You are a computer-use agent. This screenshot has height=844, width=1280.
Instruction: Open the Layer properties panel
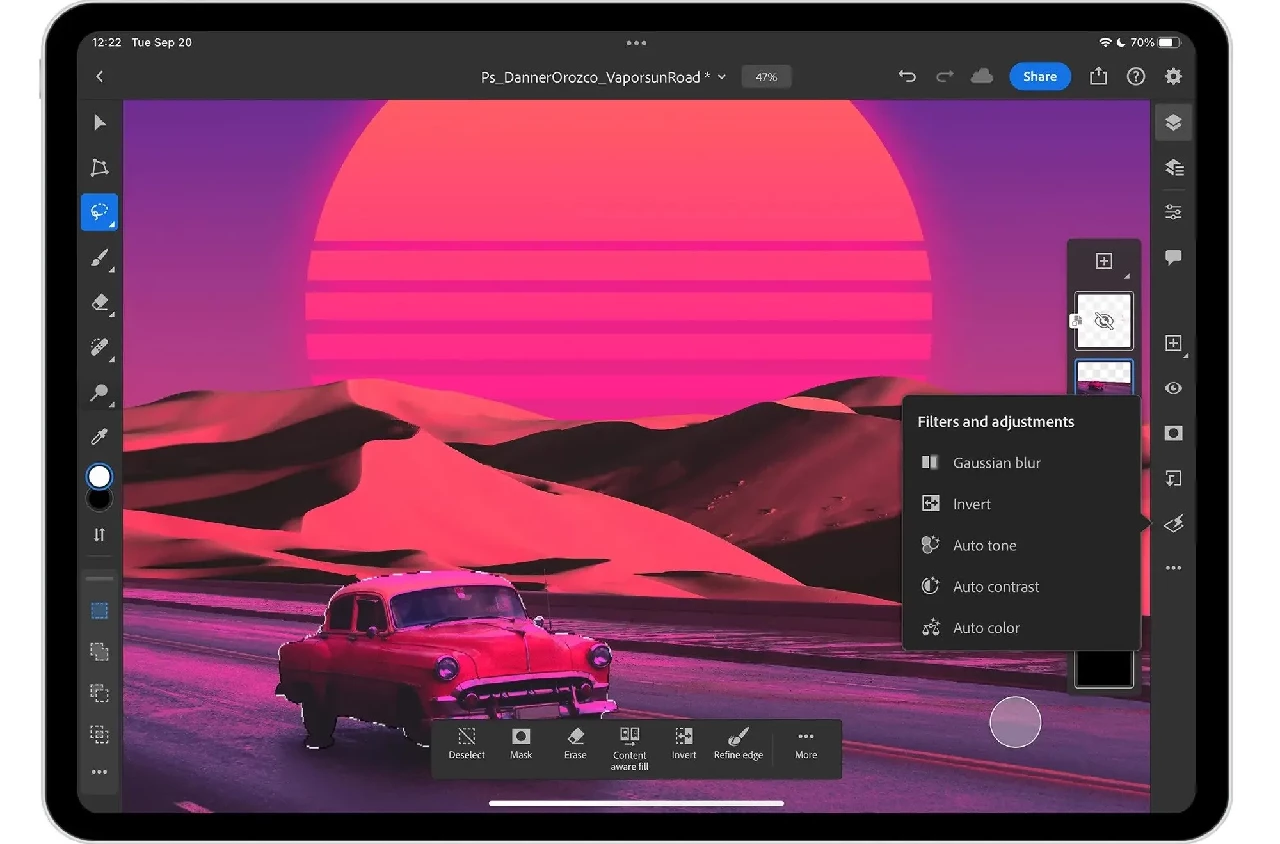(x=1173, y=167)
